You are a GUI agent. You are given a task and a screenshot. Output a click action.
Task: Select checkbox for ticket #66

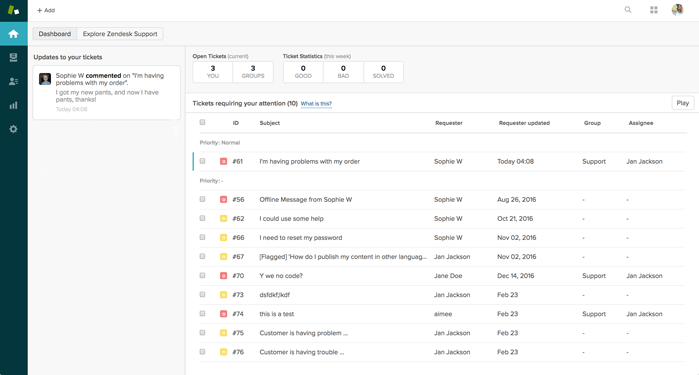[x=202, y=237]
